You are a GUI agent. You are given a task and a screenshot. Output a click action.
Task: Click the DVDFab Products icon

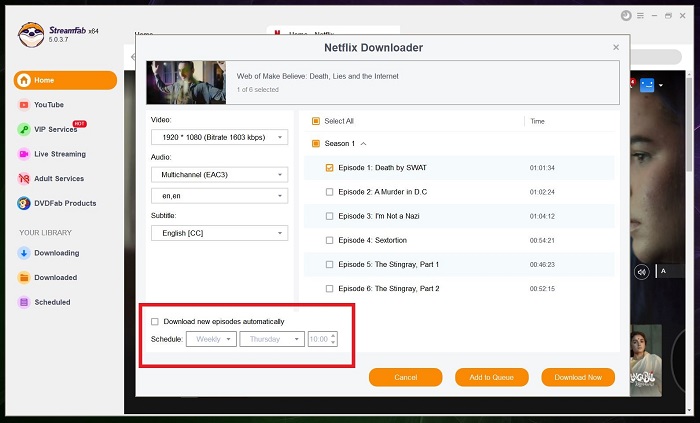tap(24, 203)
